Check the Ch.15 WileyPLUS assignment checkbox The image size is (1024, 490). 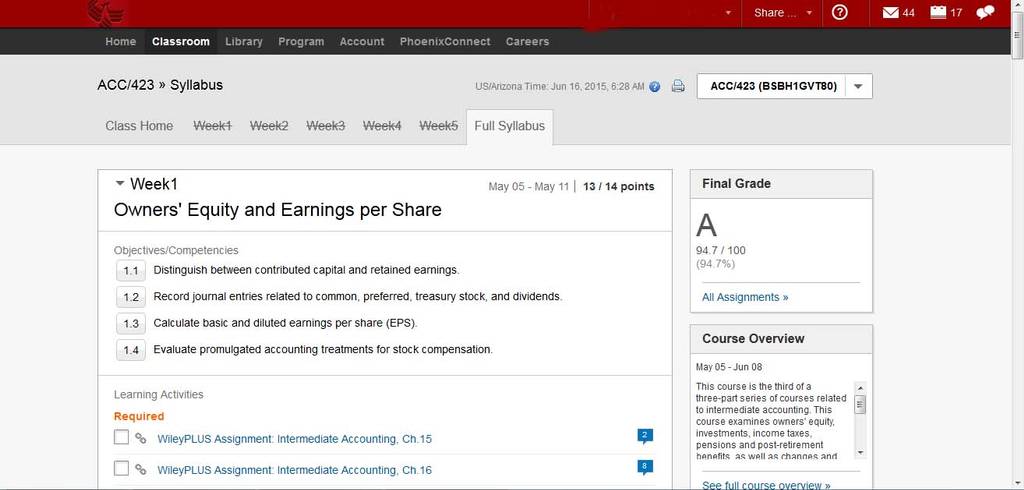point(121,438)
